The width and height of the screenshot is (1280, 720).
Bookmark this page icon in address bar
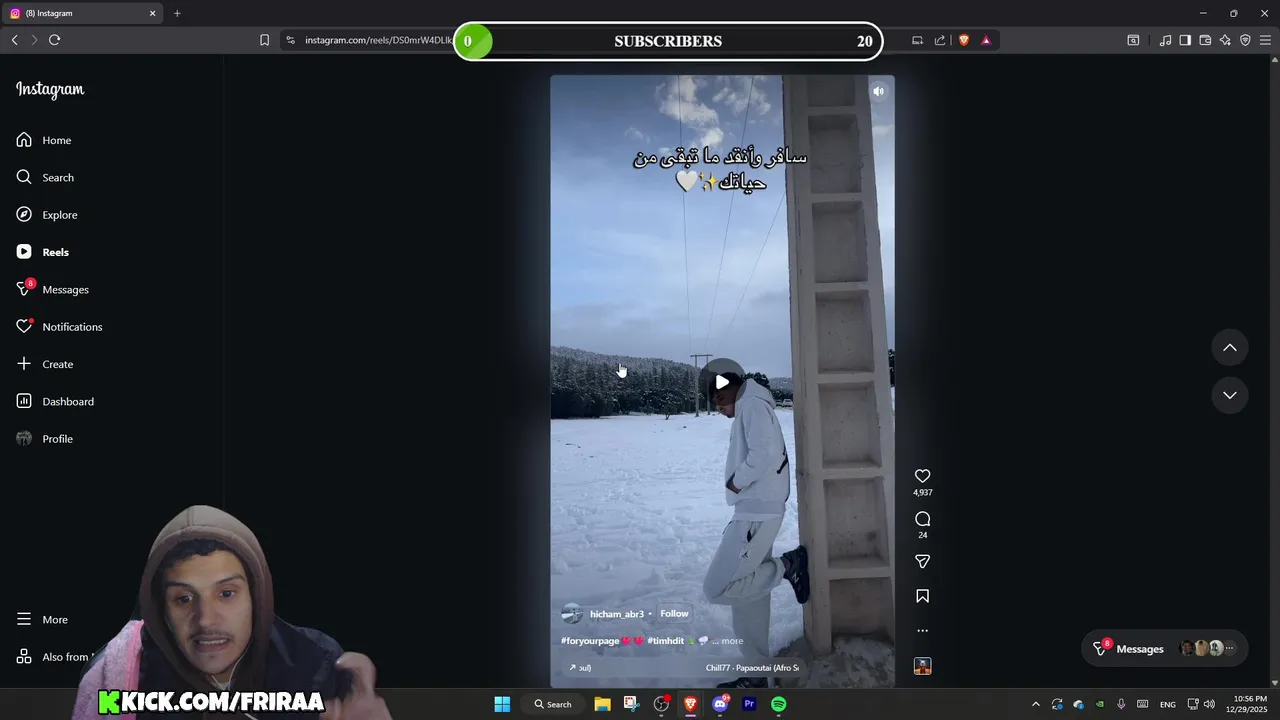click(x=264, y=40)
